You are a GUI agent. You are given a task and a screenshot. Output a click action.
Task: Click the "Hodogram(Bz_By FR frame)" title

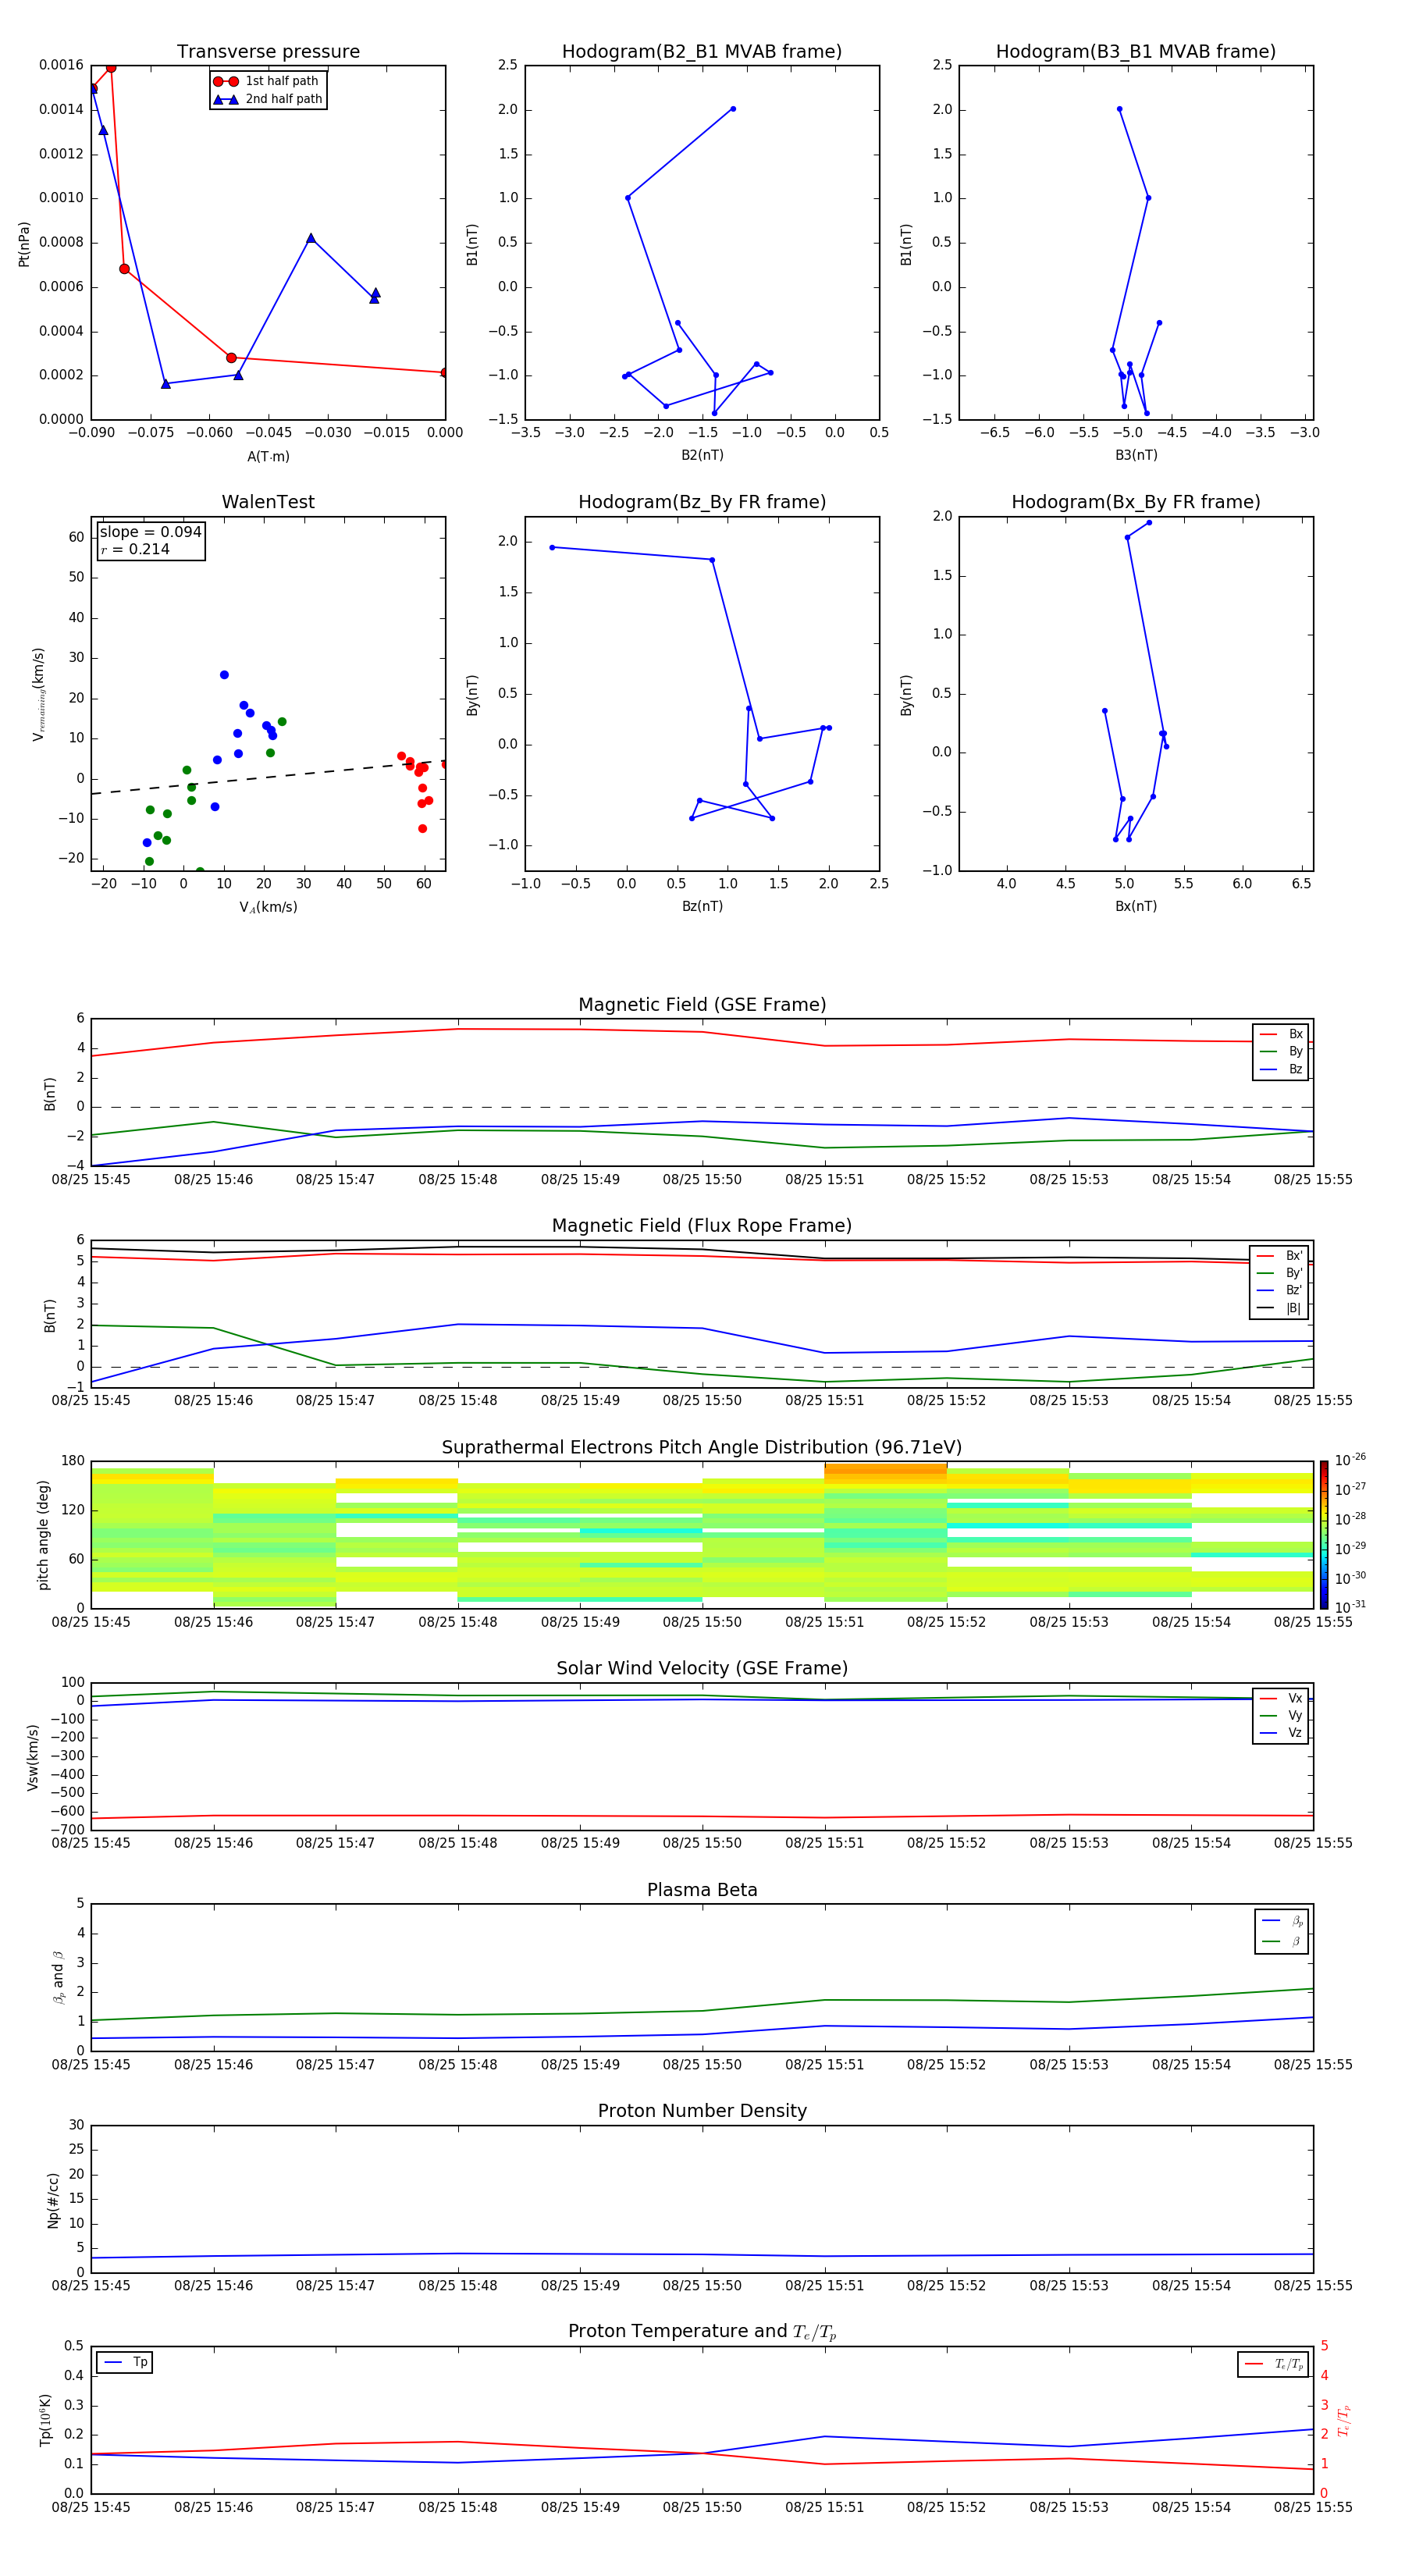[x=702, y=502]
